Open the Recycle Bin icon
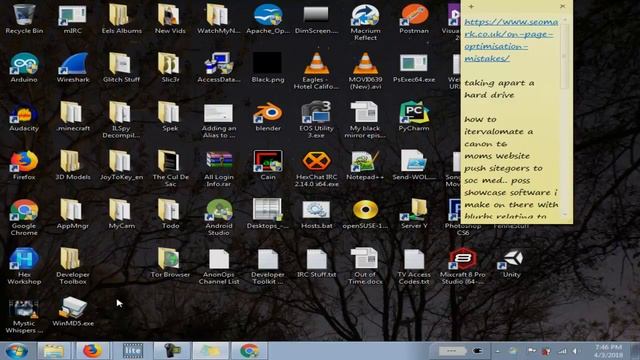 pos(24,18)
